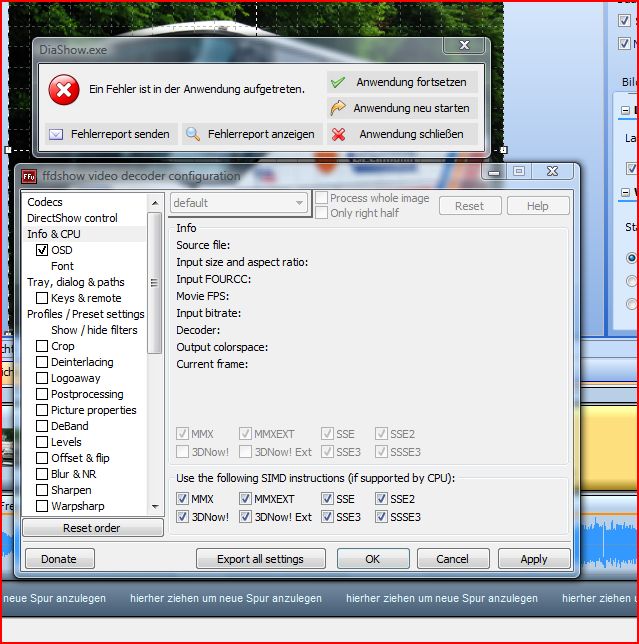This screenshot has width=639, height=644.
Task: Select Tray, dialog & paths entry
Action: click(76, 282)
